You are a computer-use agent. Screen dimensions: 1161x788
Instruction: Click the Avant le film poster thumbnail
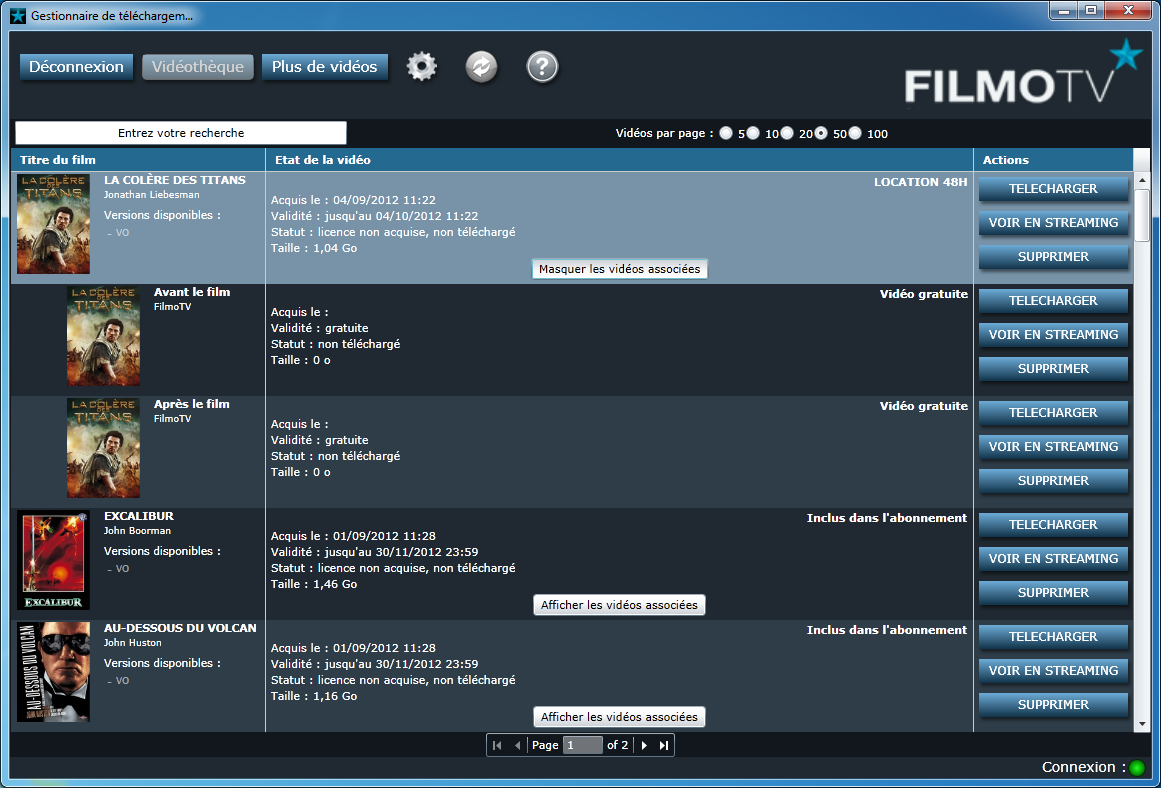tap(103, 336)
